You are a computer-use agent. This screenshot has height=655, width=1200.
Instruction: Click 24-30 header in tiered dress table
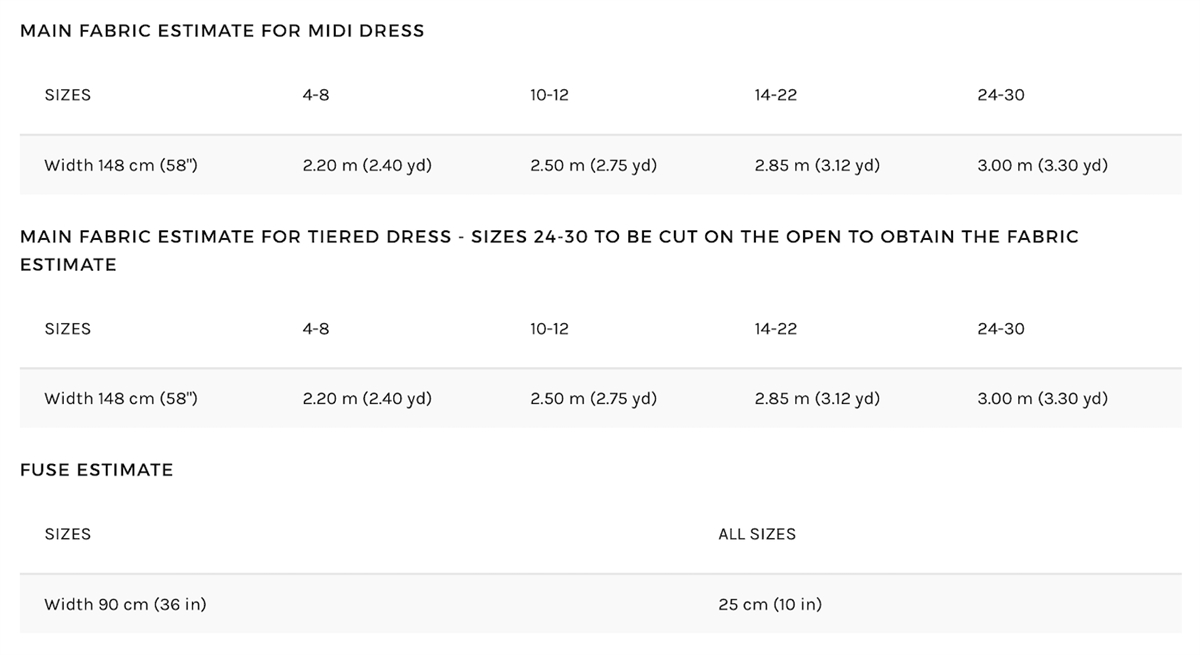pyautogui.click(x=1001, y=329)
